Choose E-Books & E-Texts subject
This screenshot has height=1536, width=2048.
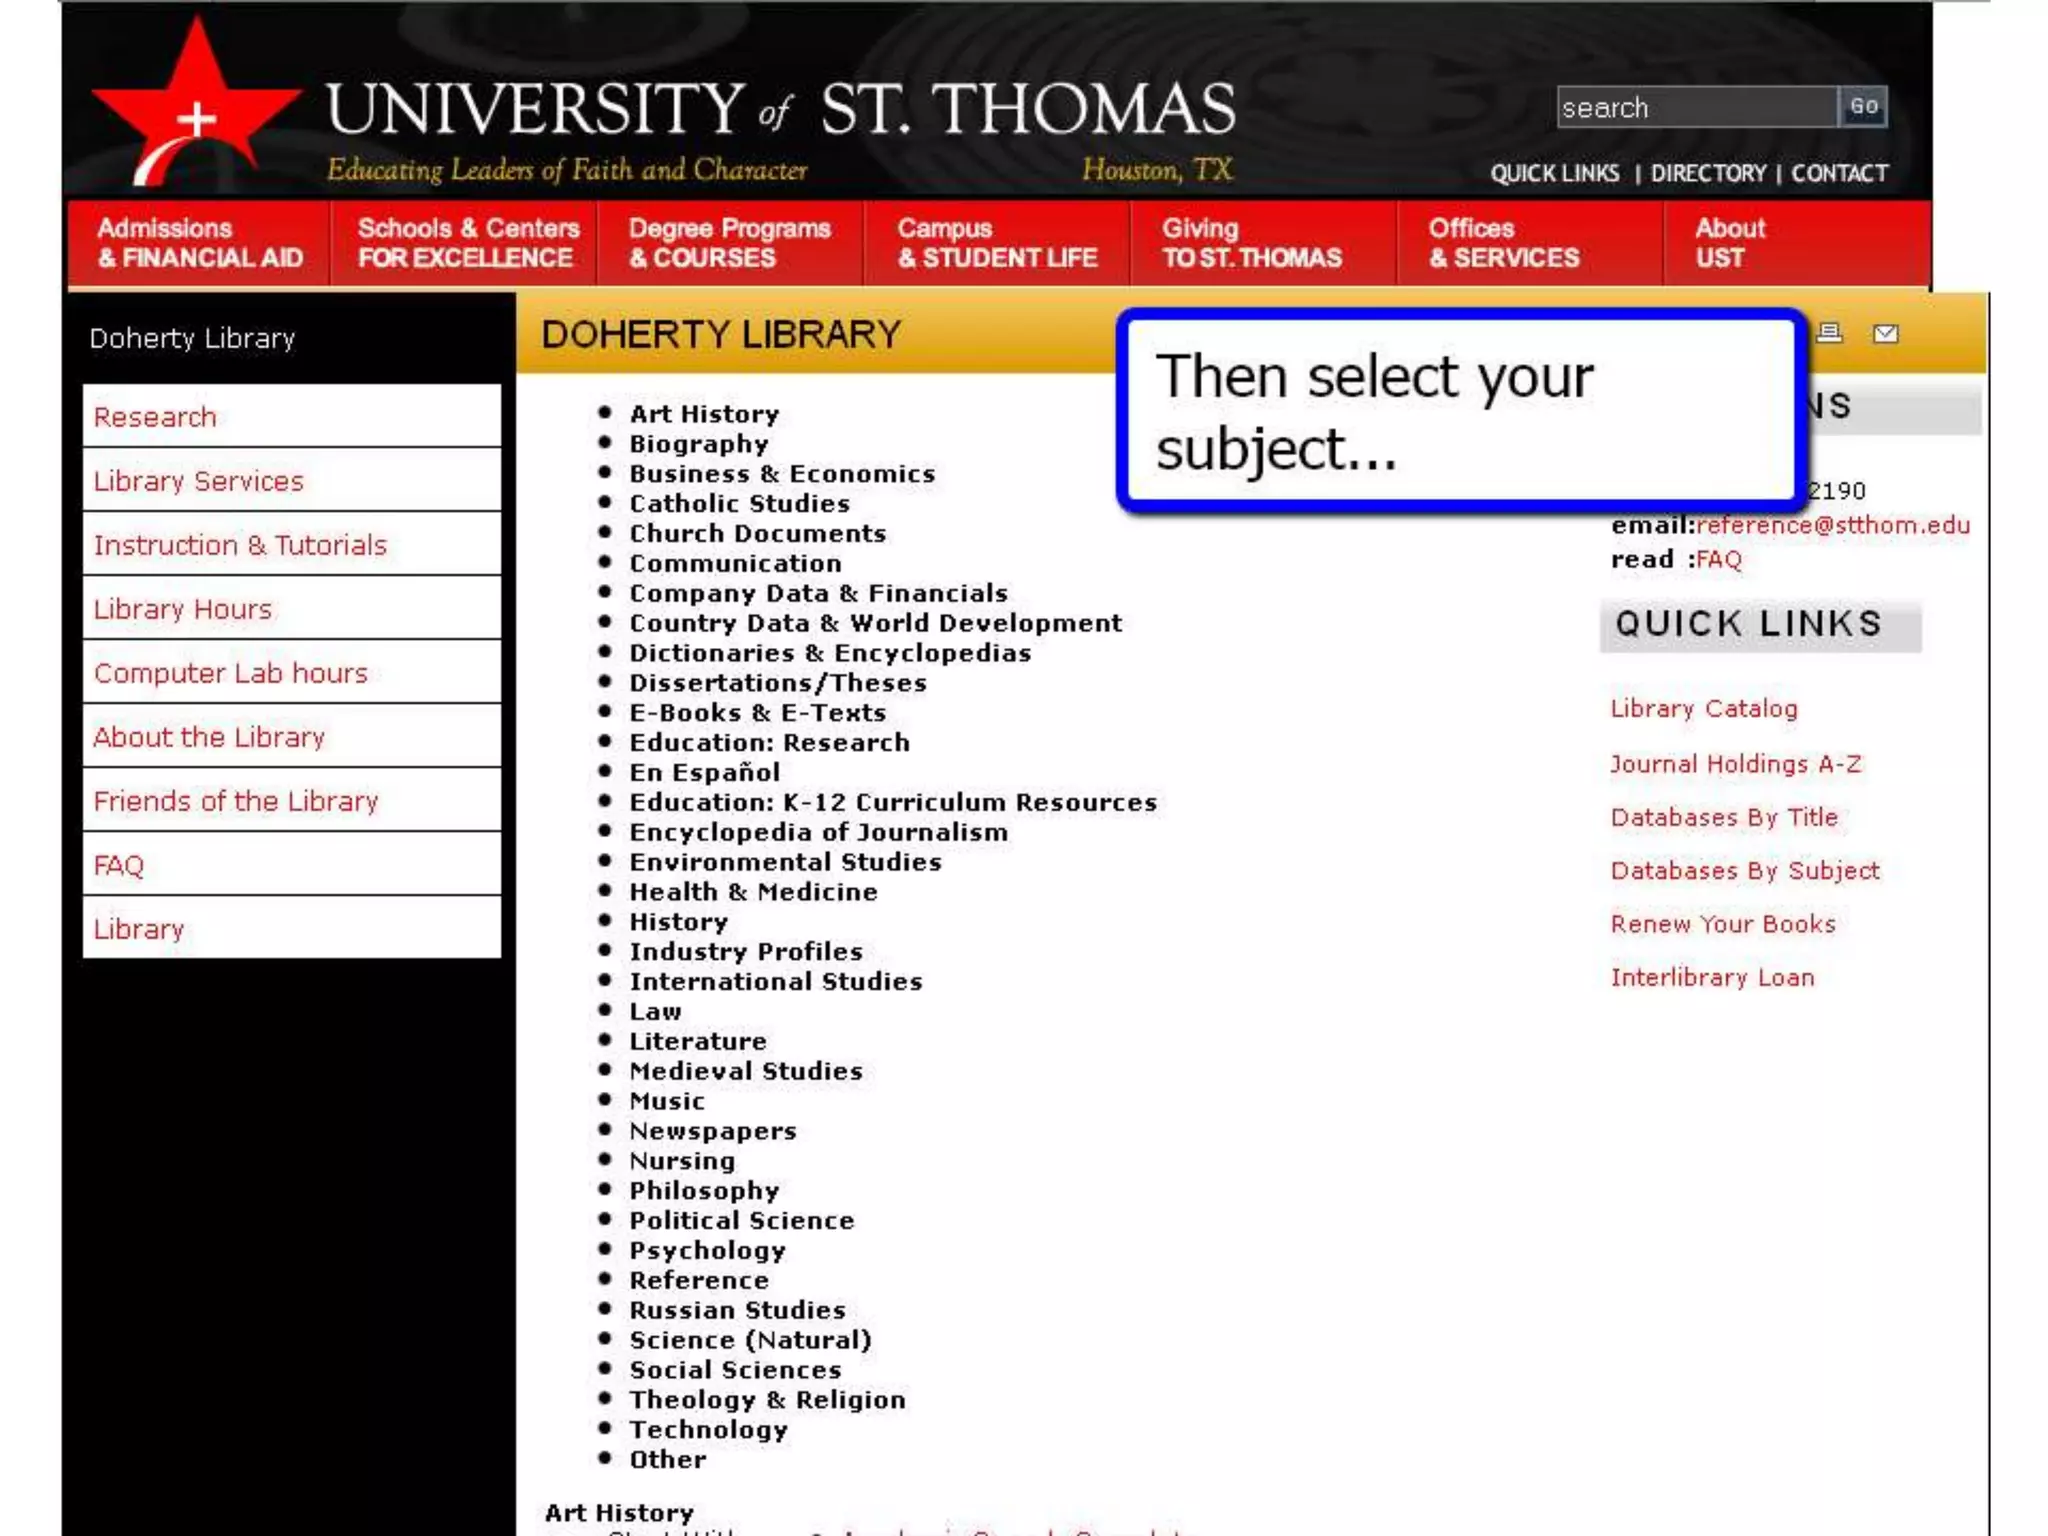point(757,713)
